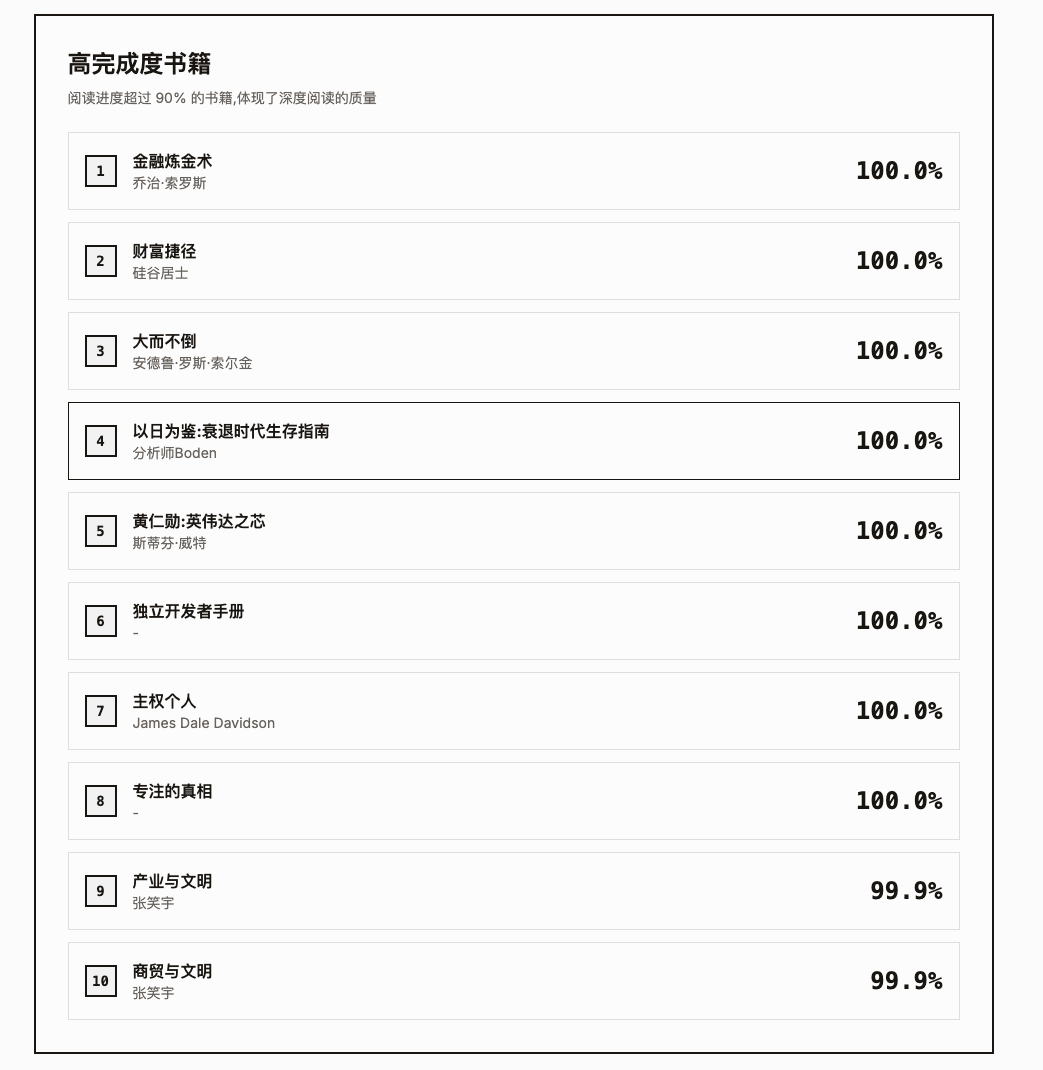Open 黄仁勋:英伟达之芯 book entry

(x=199, y=521)
